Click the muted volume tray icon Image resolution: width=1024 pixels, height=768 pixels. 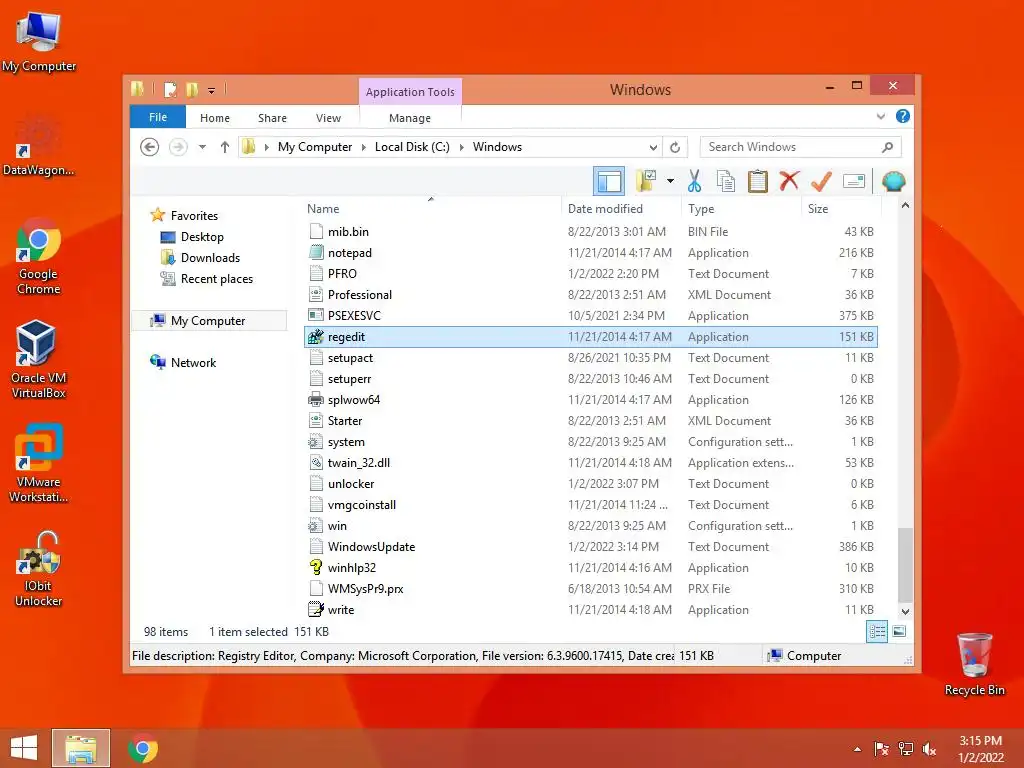[929, 749]
